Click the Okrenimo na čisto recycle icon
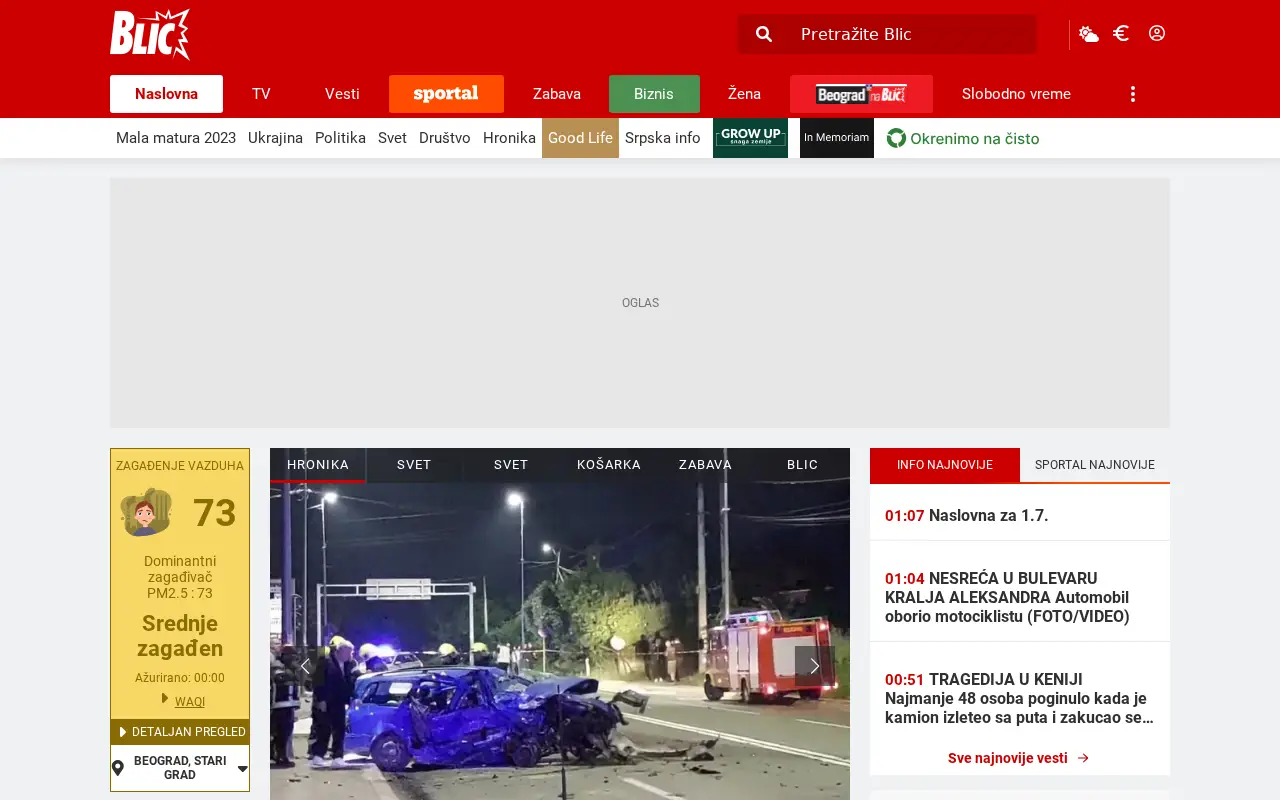The height and width of the screenshot is (800, 1280). click(x=896, y=138)
